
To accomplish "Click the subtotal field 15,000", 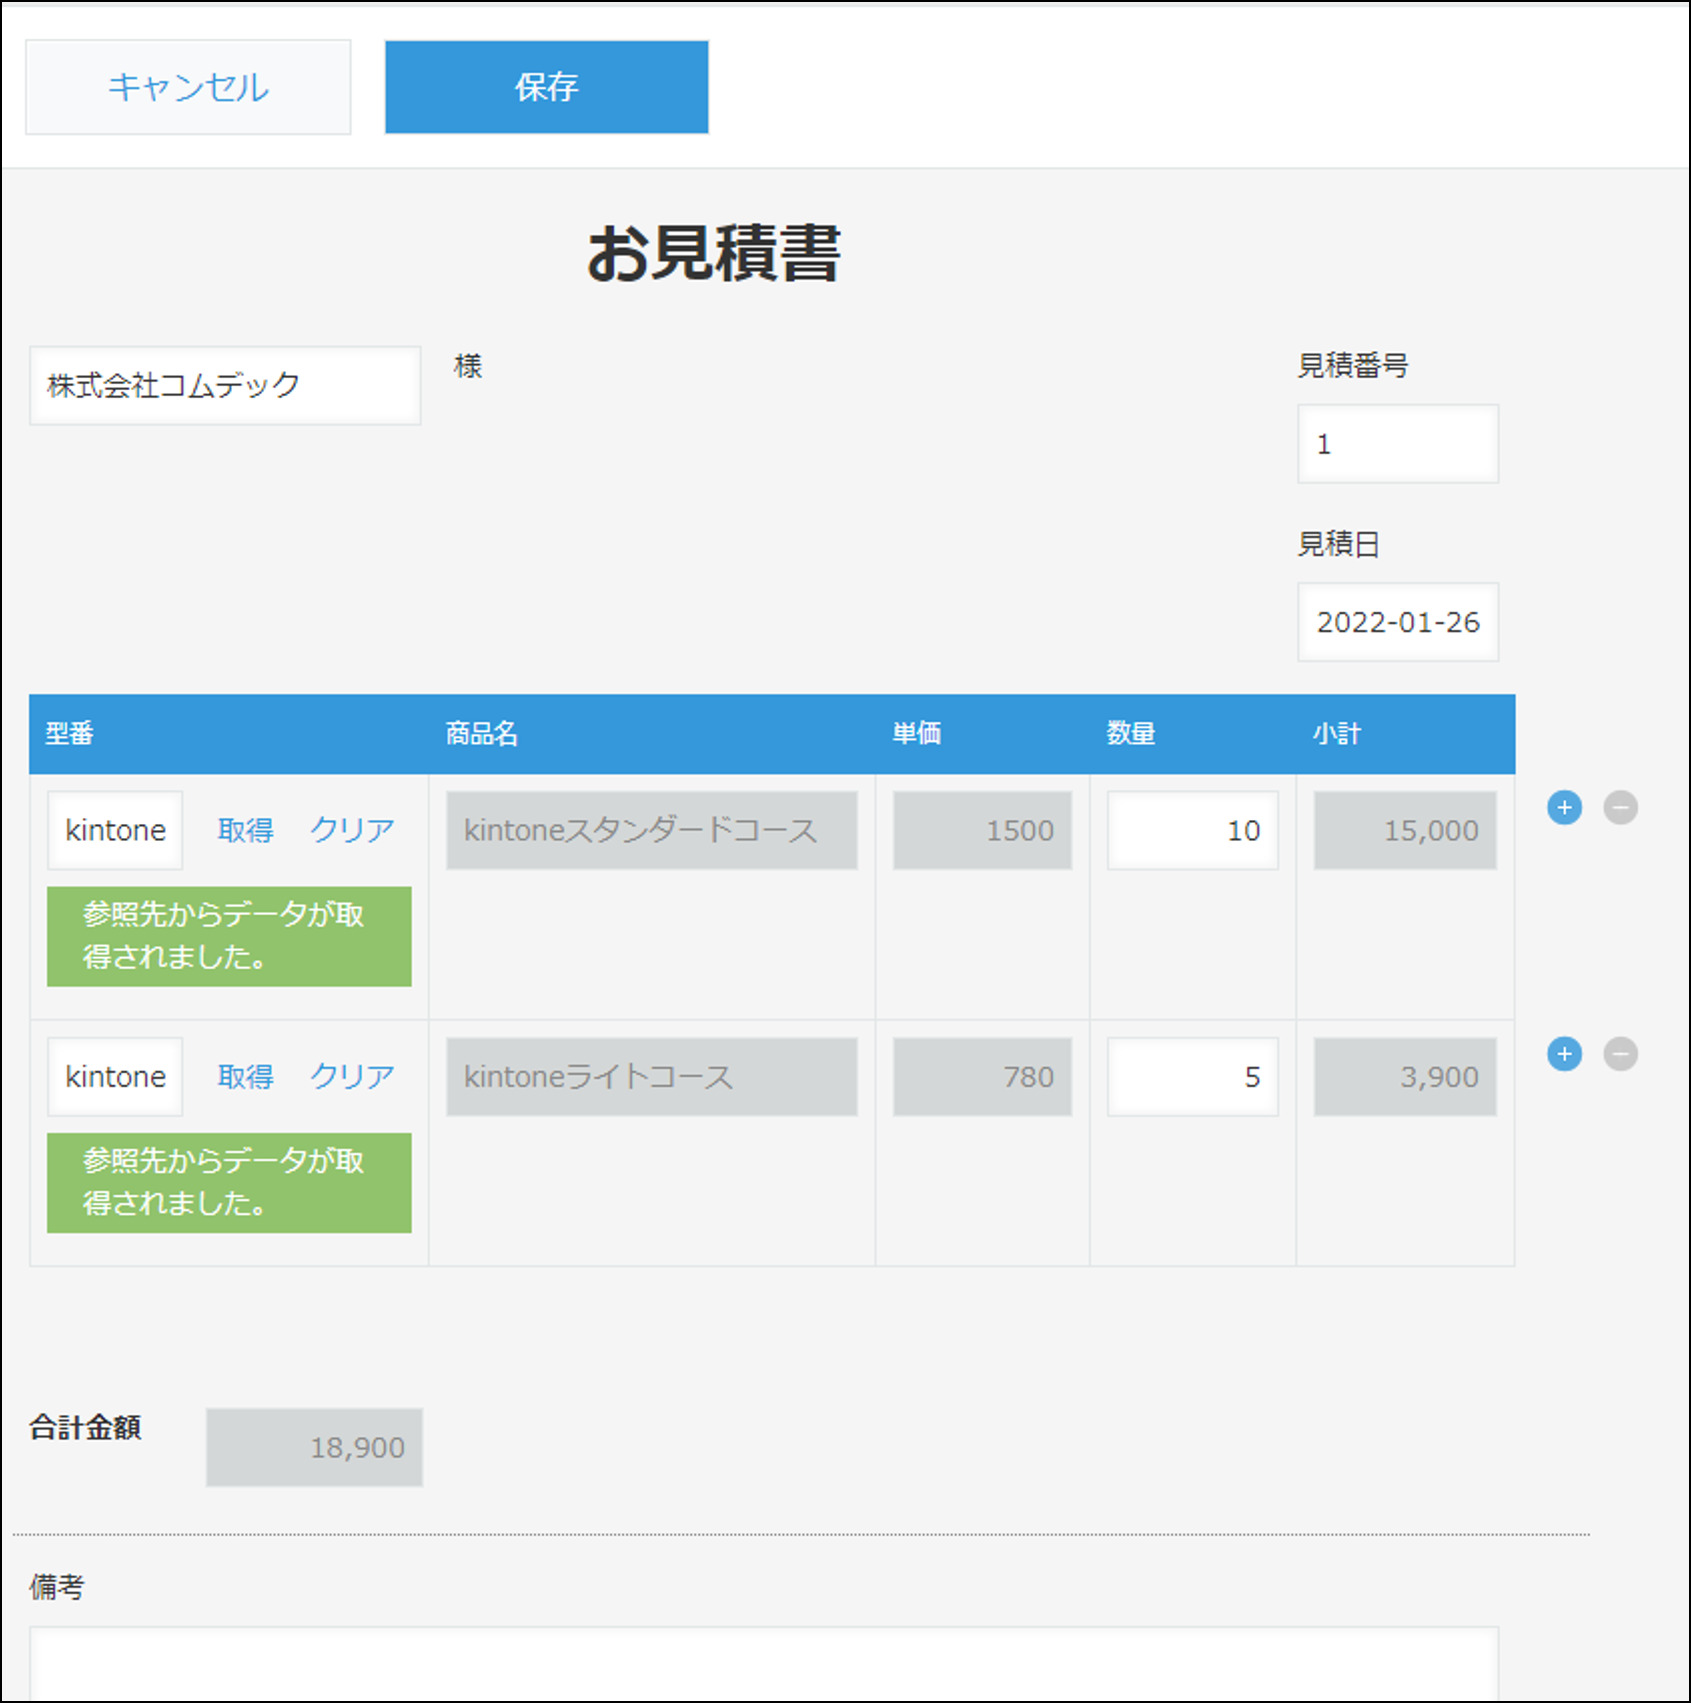I will tap(1405, 830).
